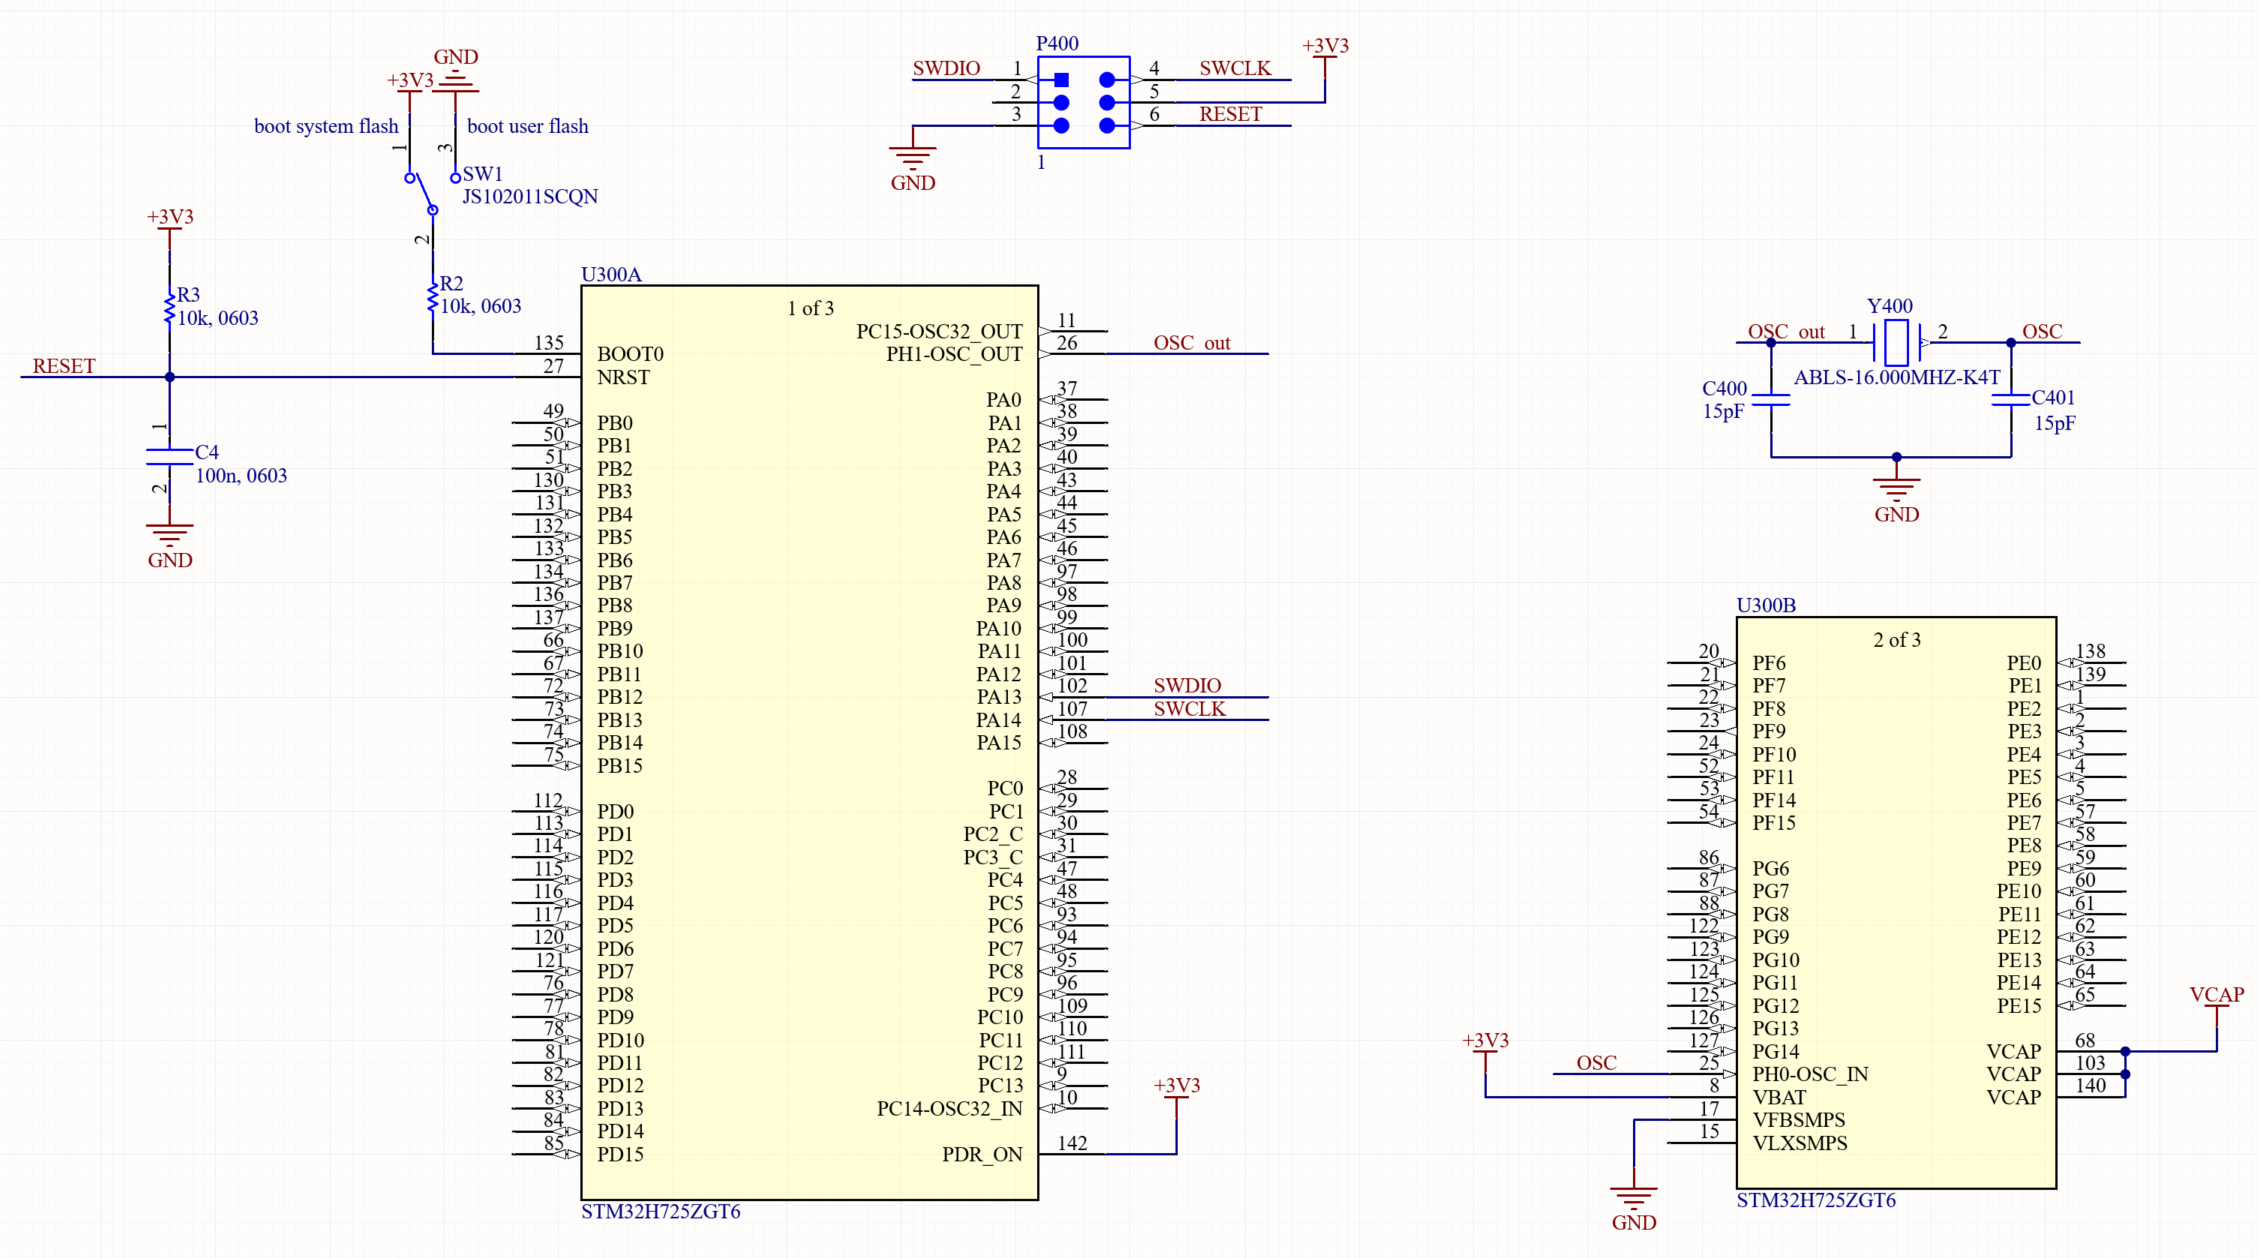Screen dimensions: 2260x1258
Task: Select the '2 of 3' label on U300B
Action: coord(1896,641)
